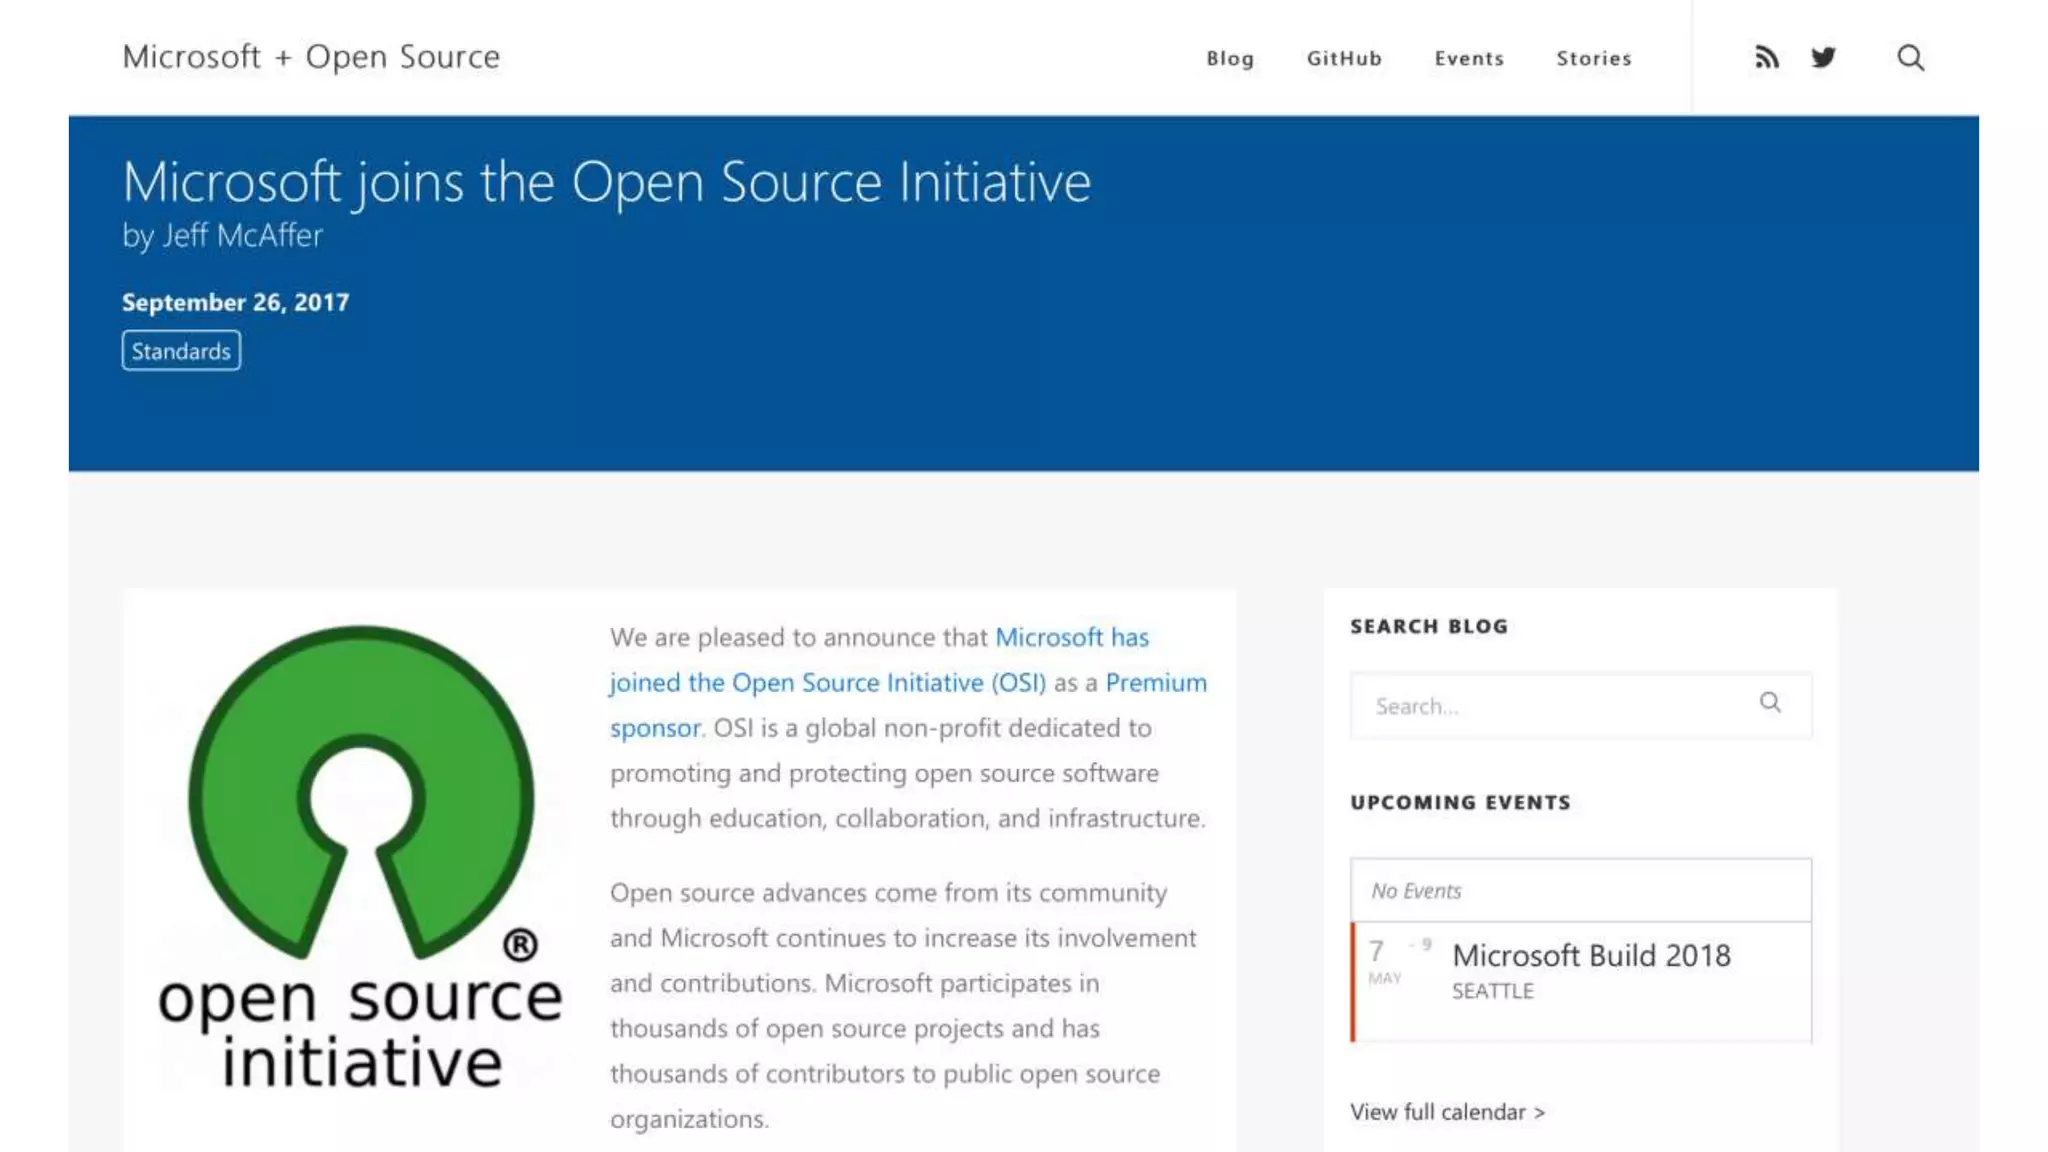Open the Blog menu item
The width and height of the screenshot is (2048, 1152).
pos(1230,58)
